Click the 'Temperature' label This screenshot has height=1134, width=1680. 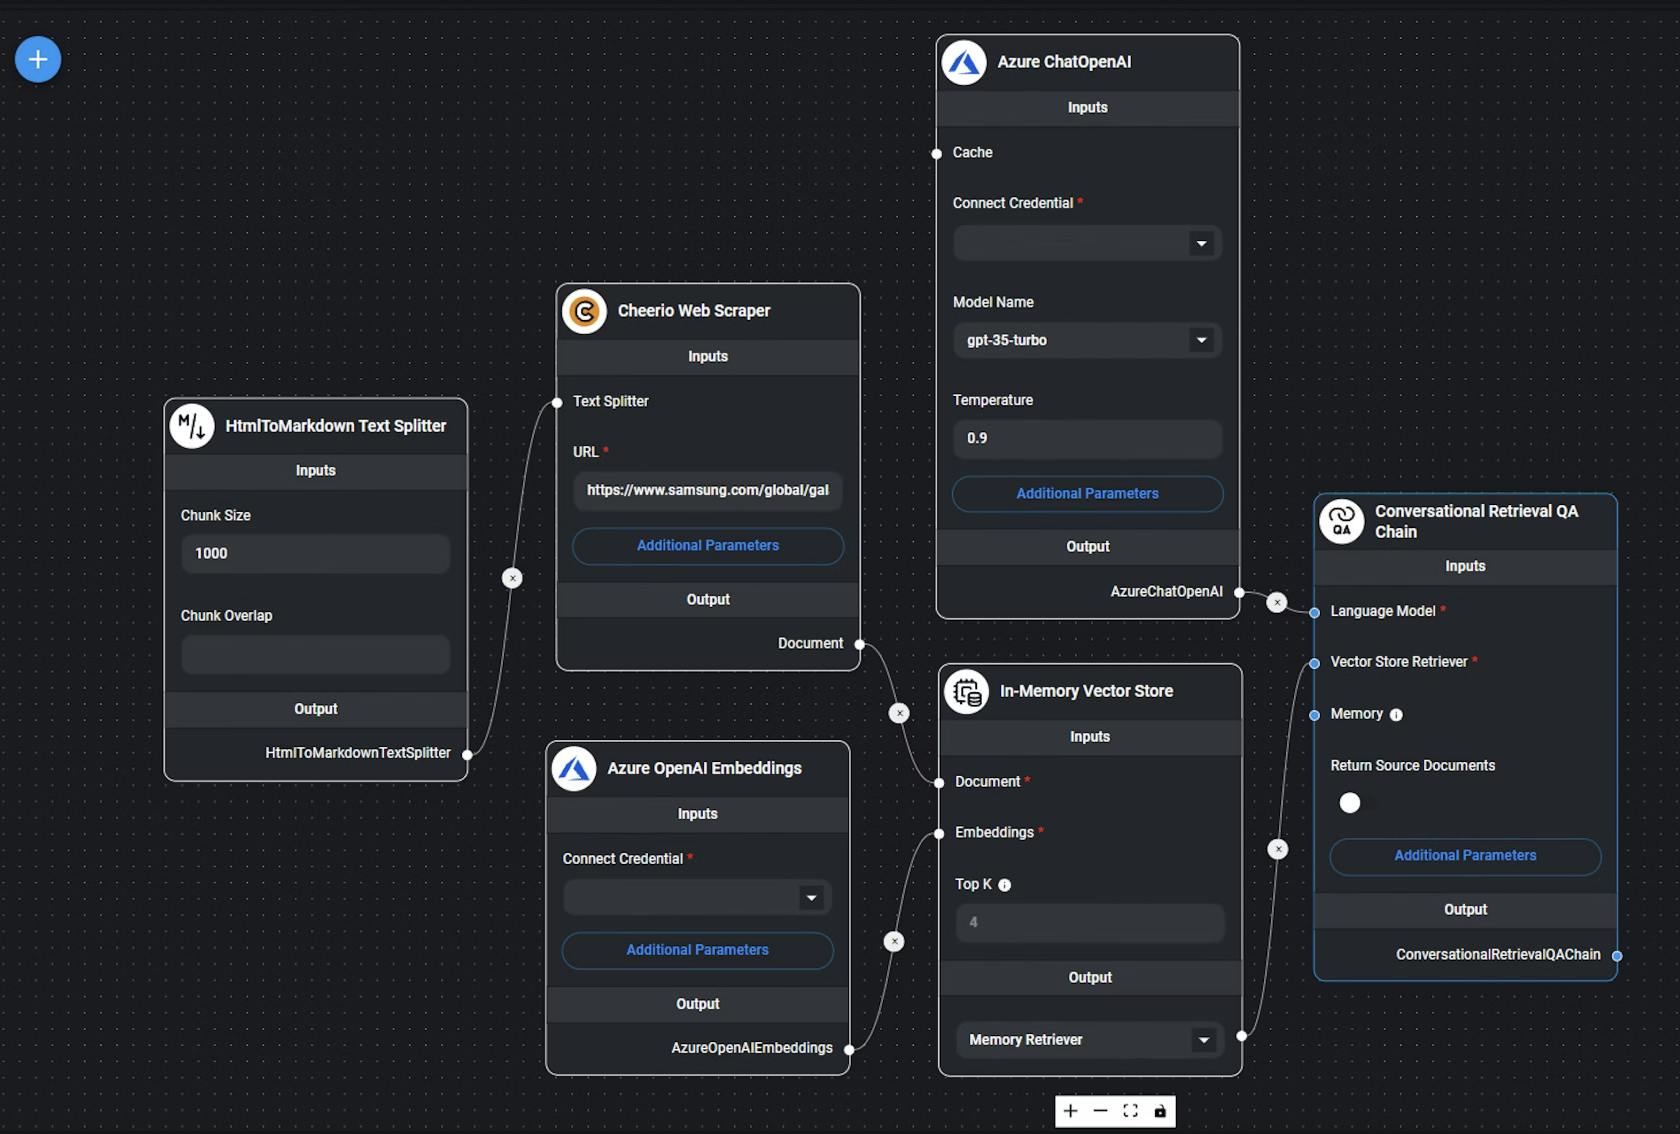click(x=992, y=401)
